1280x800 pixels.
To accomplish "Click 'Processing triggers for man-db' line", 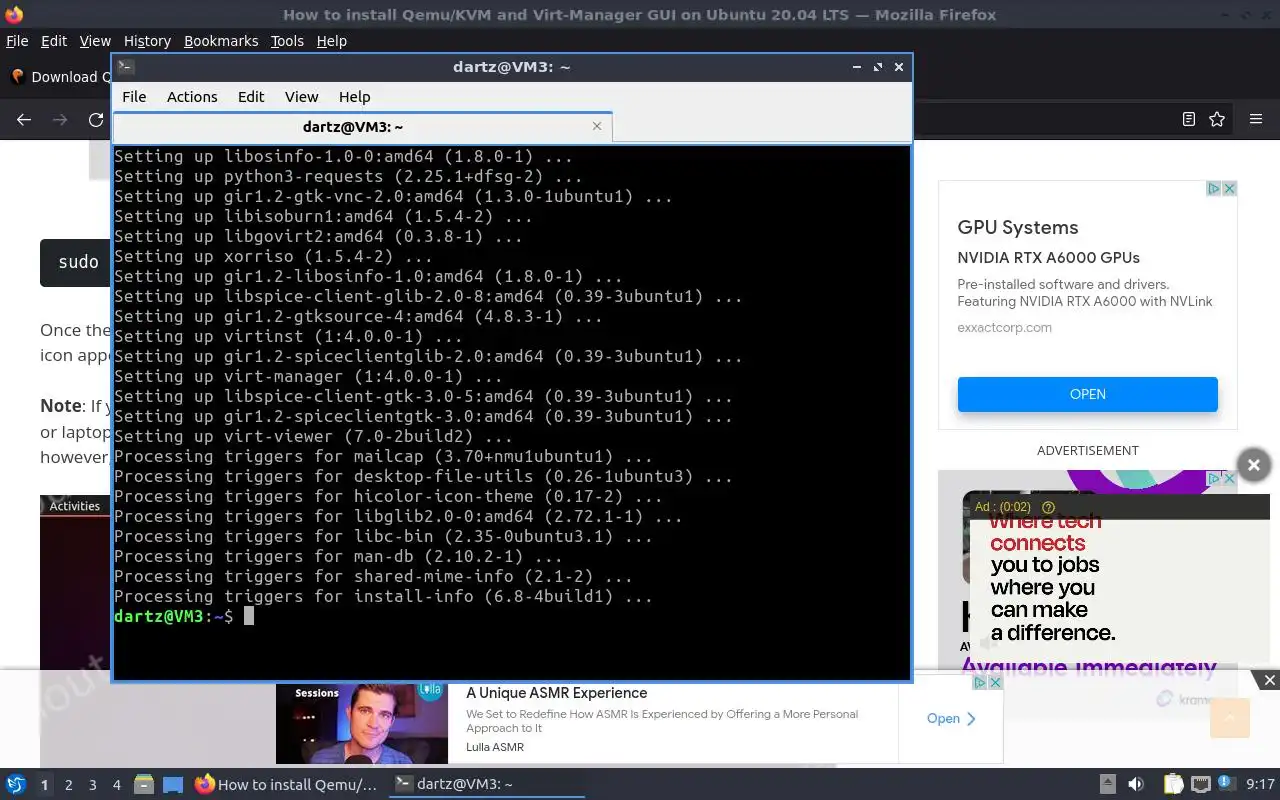I will pos(338,556).
